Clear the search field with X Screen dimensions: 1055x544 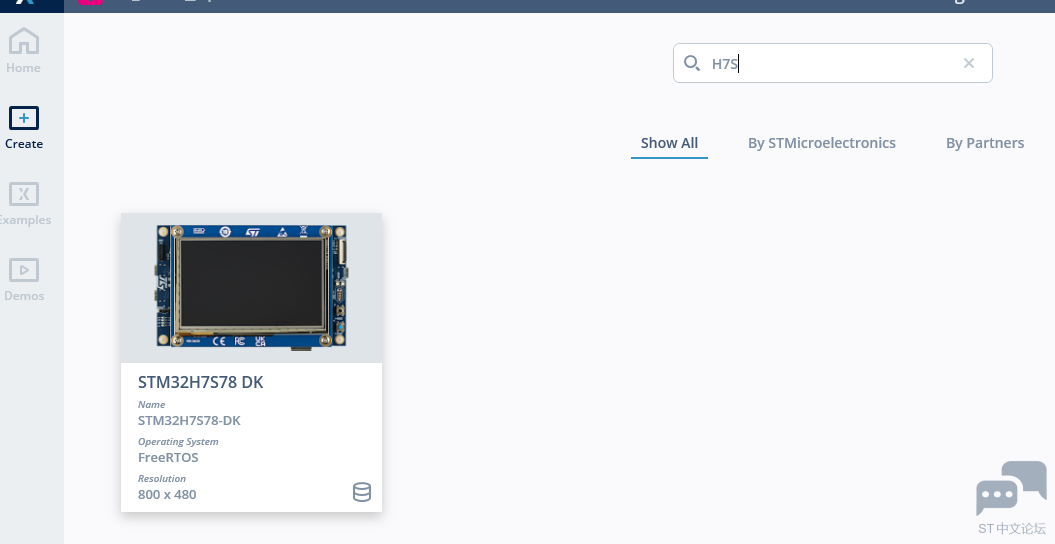(x=969, y=63)
